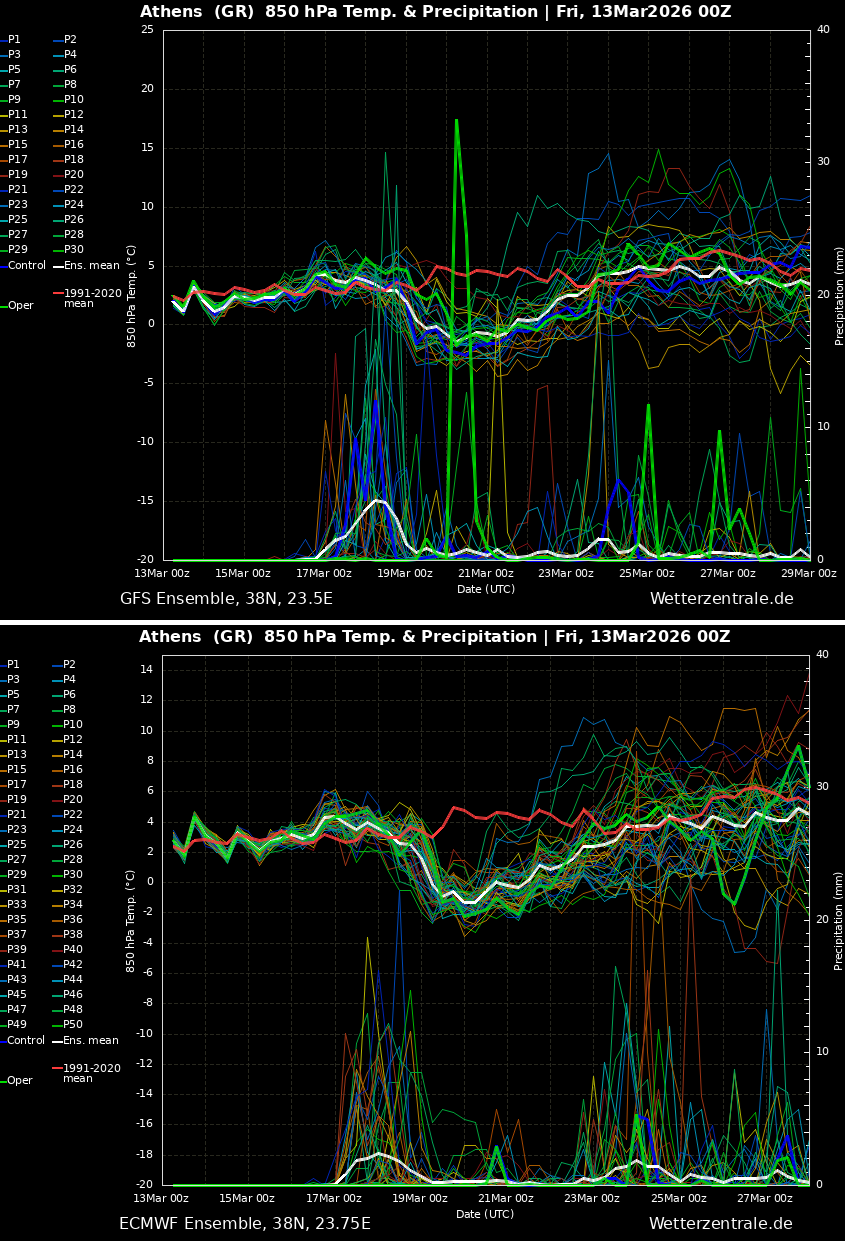Click 850 hPa Temp. axis label on ECMWF chart
The width and height of the screenshot is (845, 1241).
click(x=132, y=920)
